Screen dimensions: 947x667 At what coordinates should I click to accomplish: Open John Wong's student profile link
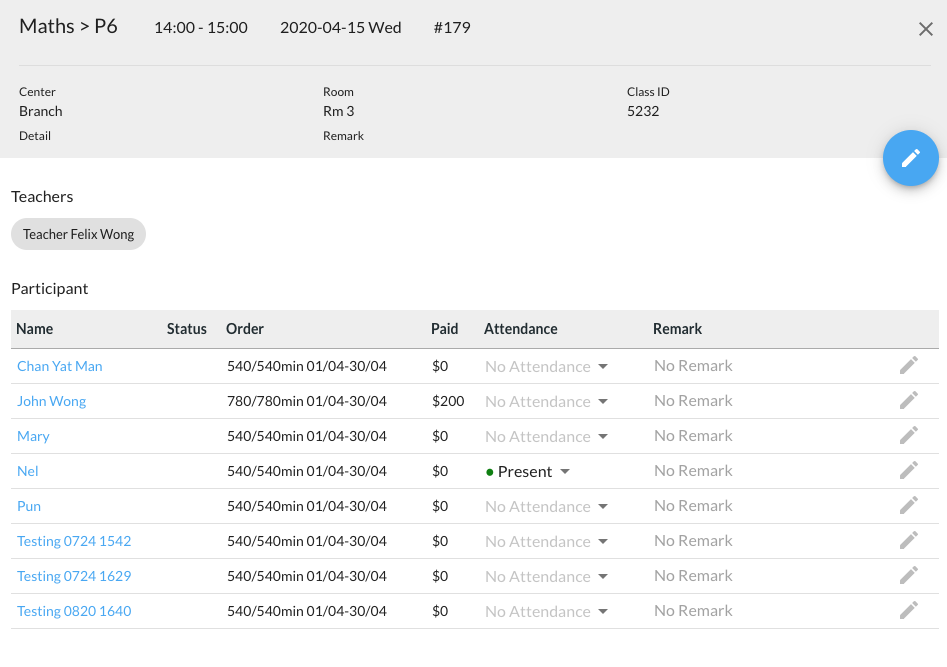click(x=52, y=401)
